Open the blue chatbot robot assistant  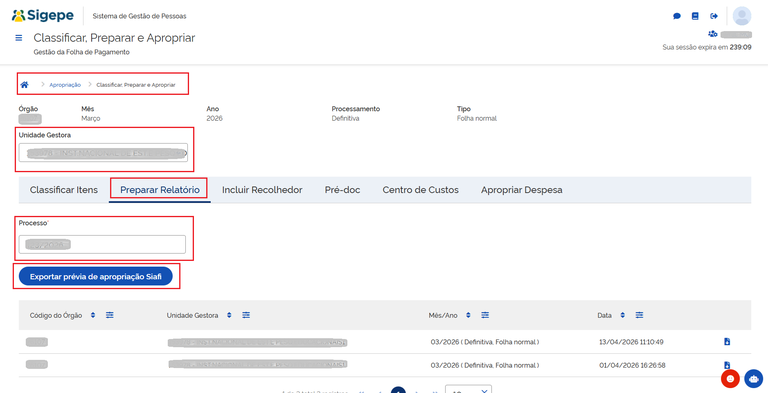tap(753, 378)
